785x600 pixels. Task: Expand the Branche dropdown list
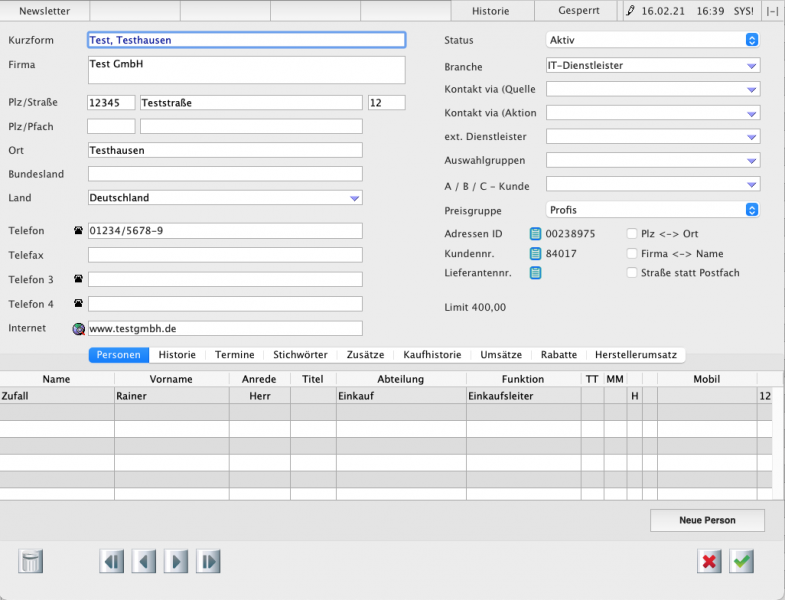752,66
